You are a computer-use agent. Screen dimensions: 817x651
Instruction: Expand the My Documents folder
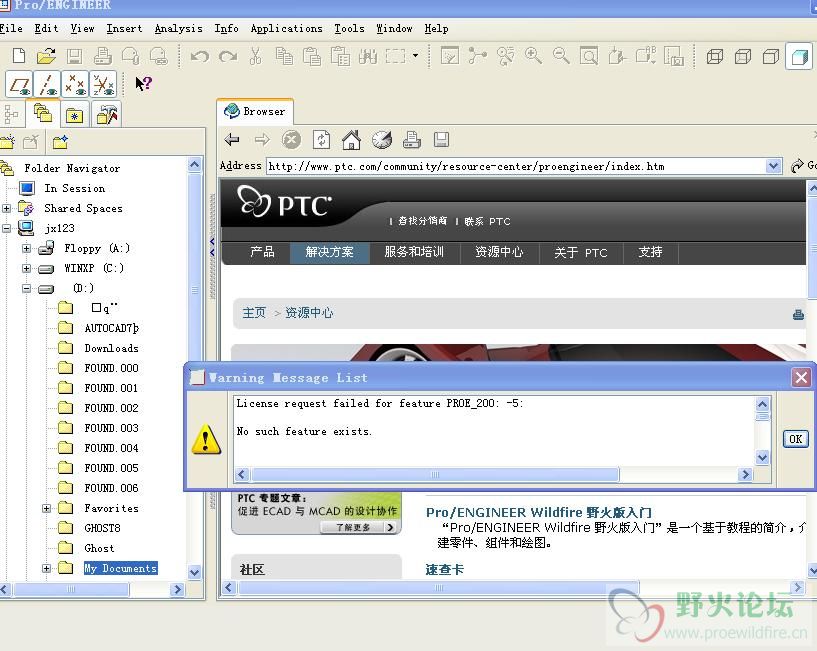[x=47, y=568]
